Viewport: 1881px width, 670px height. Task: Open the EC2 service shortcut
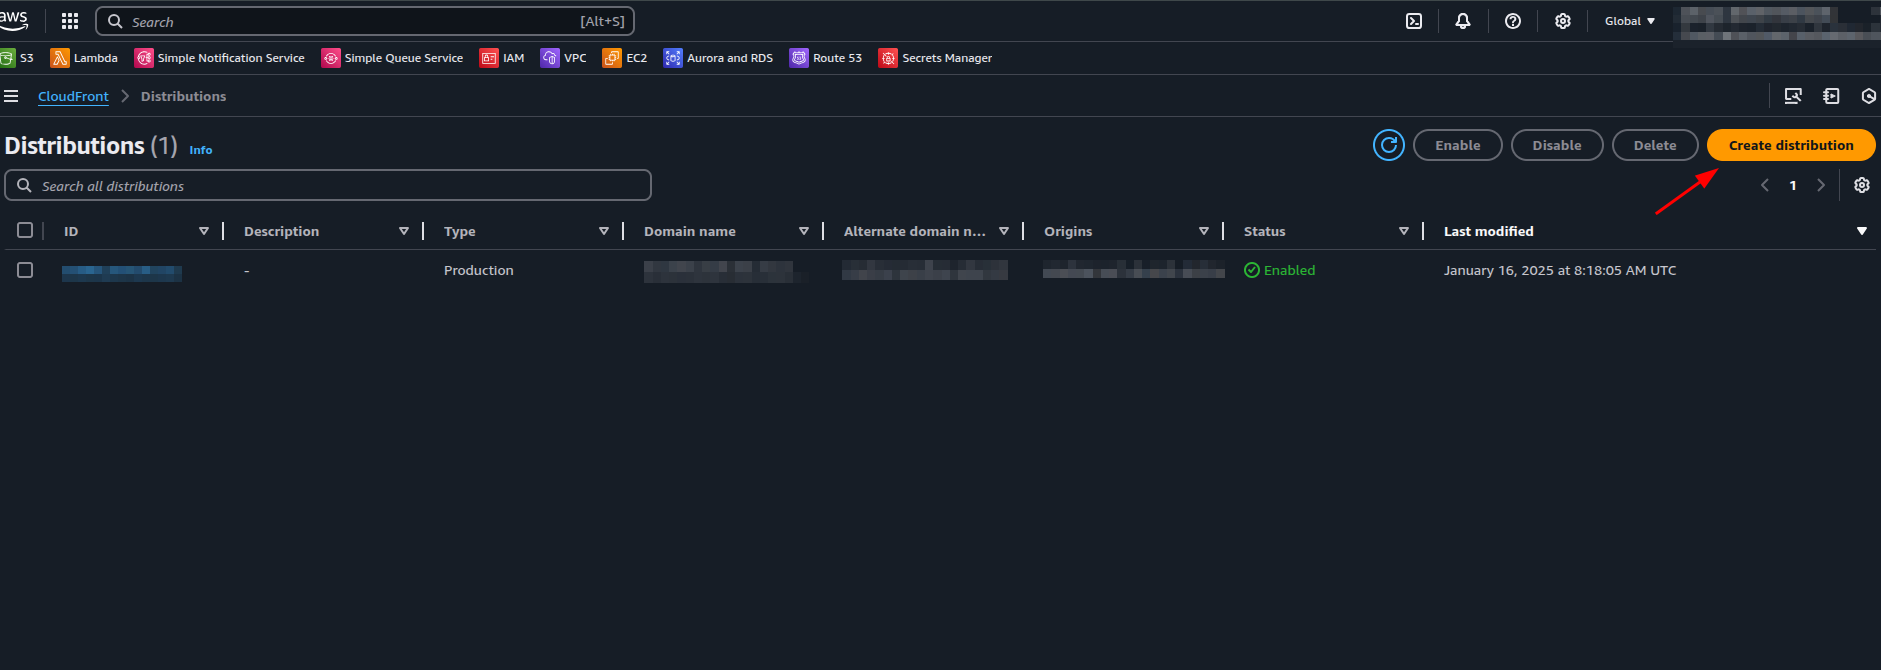click(x=625, y=58)
